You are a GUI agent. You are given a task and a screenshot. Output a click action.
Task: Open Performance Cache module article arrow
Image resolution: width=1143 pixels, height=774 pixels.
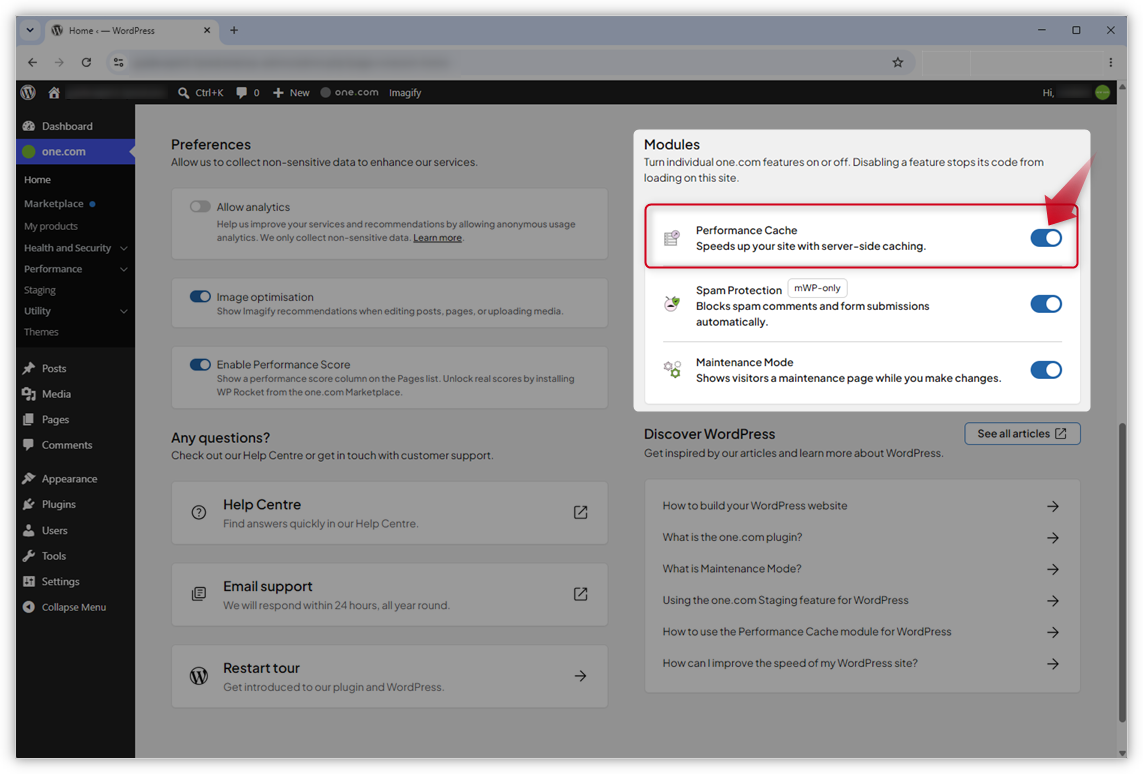(x=1053, y=632)
